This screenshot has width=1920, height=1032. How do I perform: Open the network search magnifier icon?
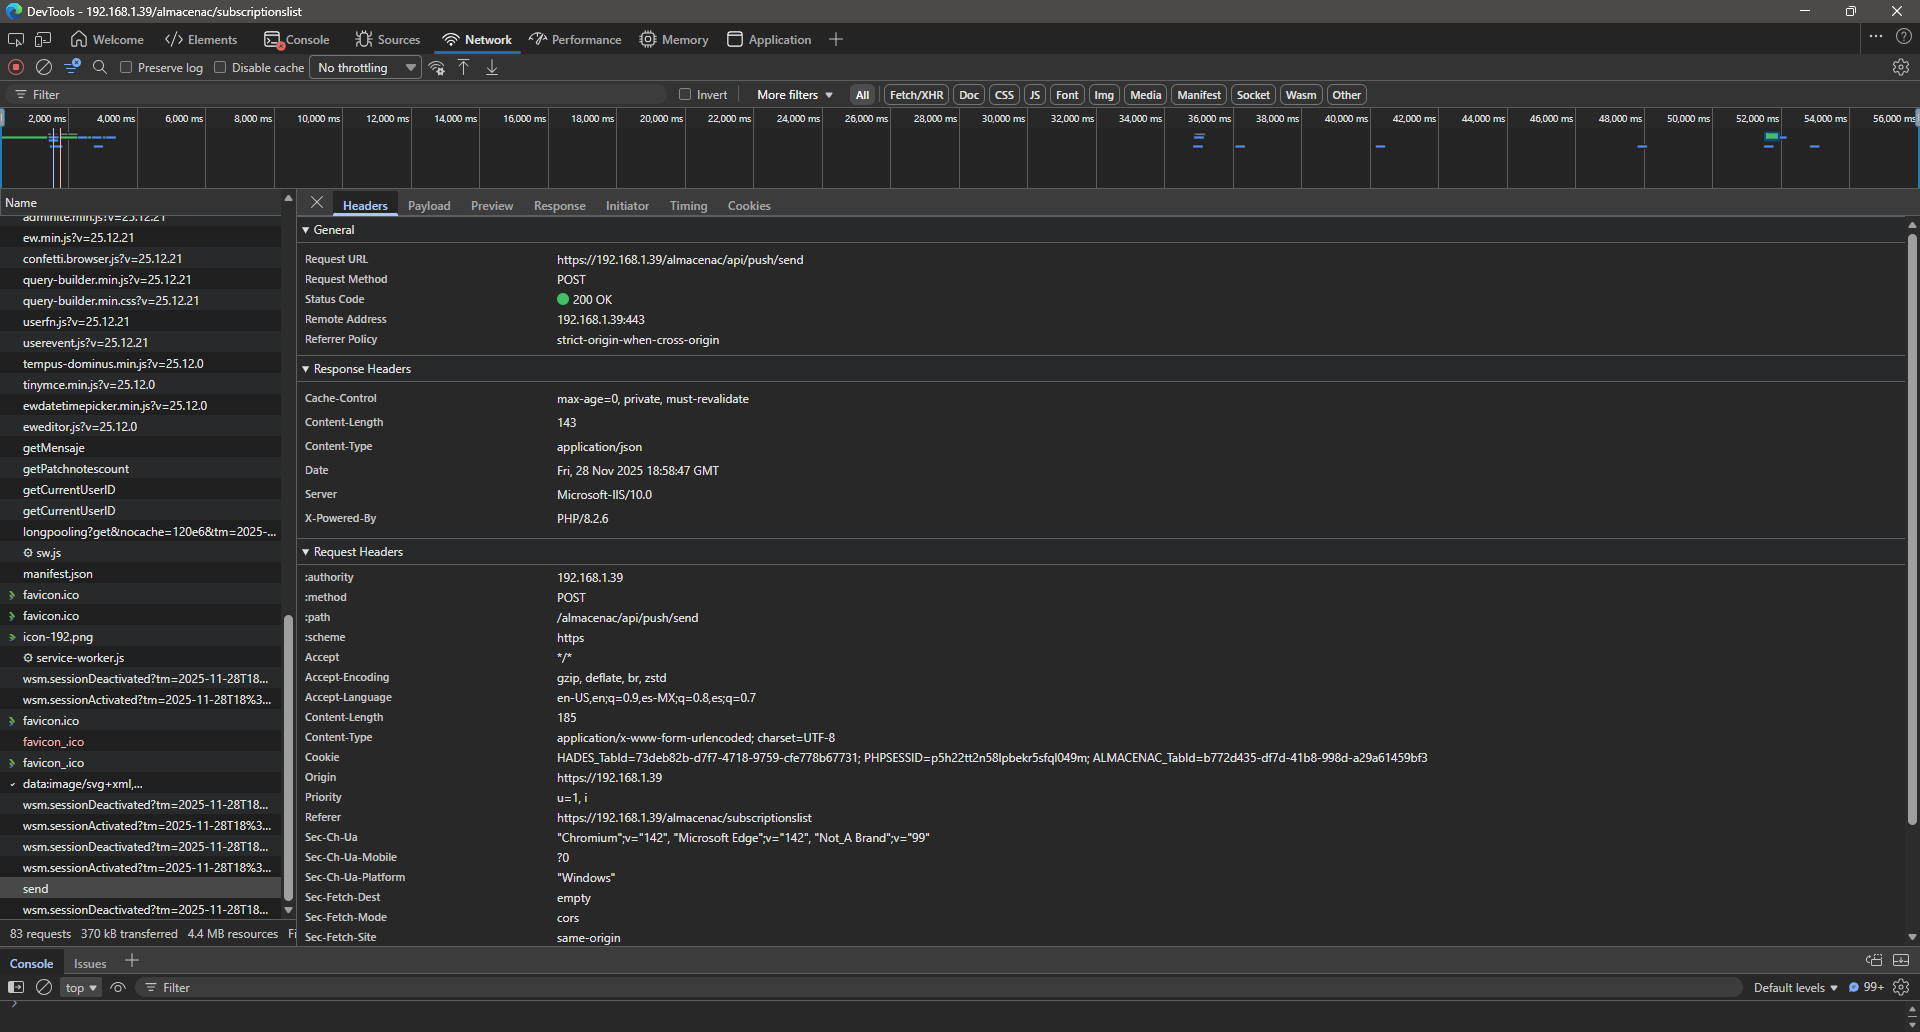point(100,67)
